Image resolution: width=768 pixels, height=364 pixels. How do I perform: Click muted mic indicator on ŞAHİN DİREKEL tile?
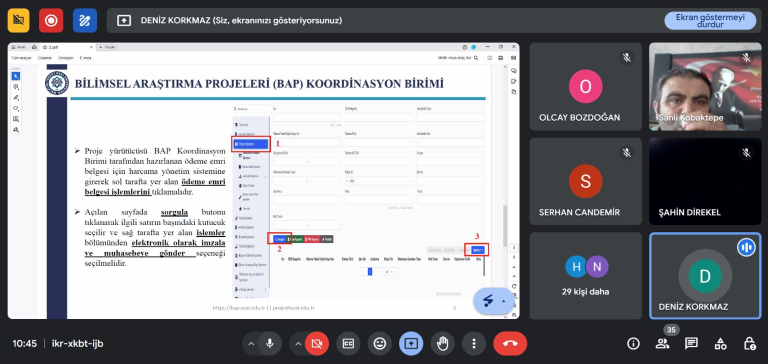[x=746, y=153]
